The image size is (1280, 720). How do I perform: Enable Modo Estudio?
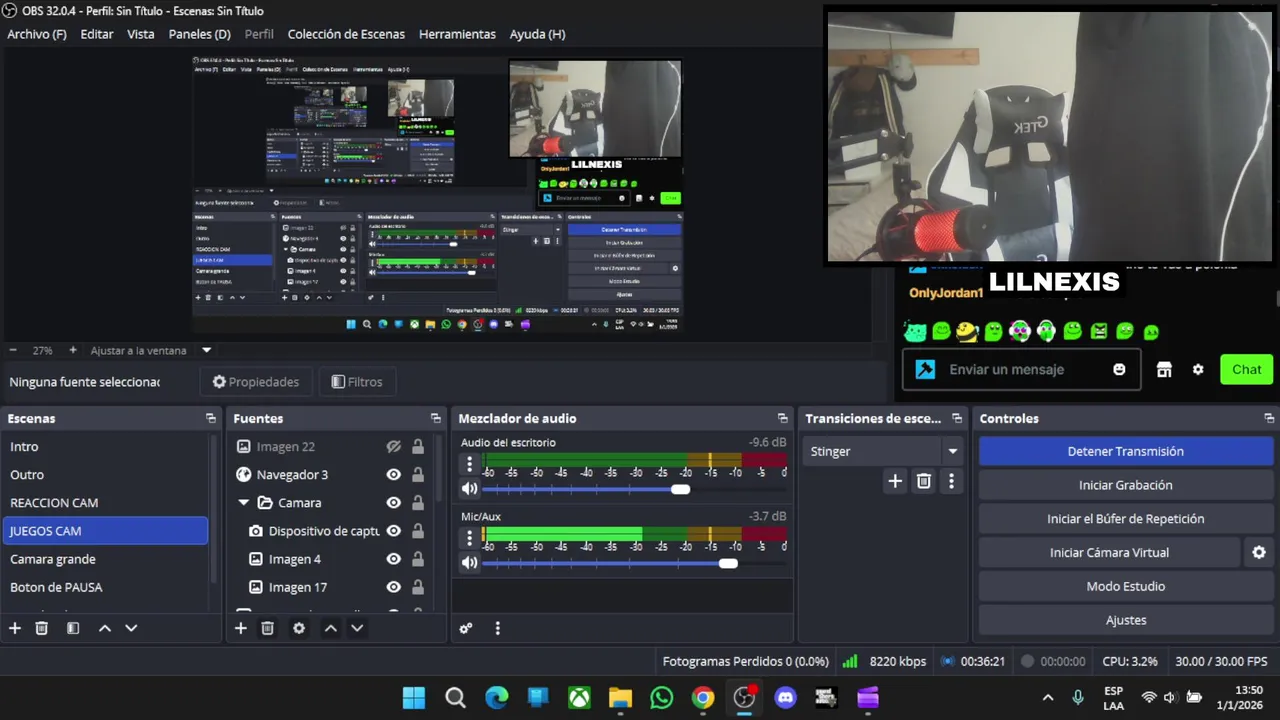[x=1126, y=586]
